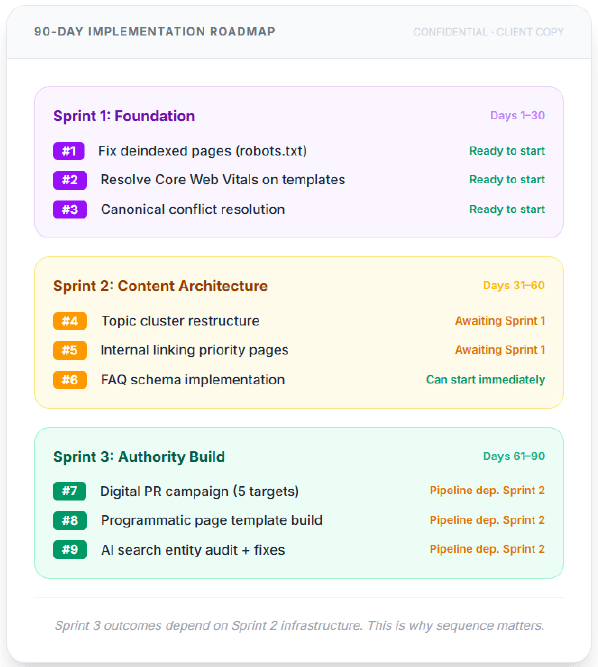Click Can start immediately status
The height and width of the screenshot is (667, 598).
pos(485,379)
